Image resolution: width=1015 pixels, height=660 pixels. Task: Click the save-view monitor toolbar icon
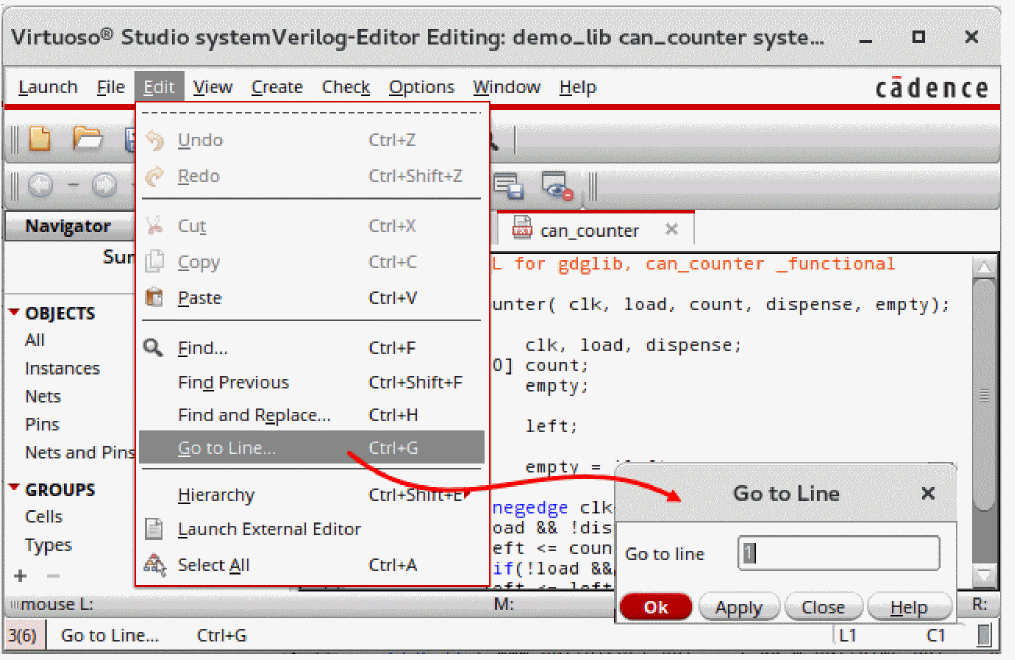click(x=509, y=186)
